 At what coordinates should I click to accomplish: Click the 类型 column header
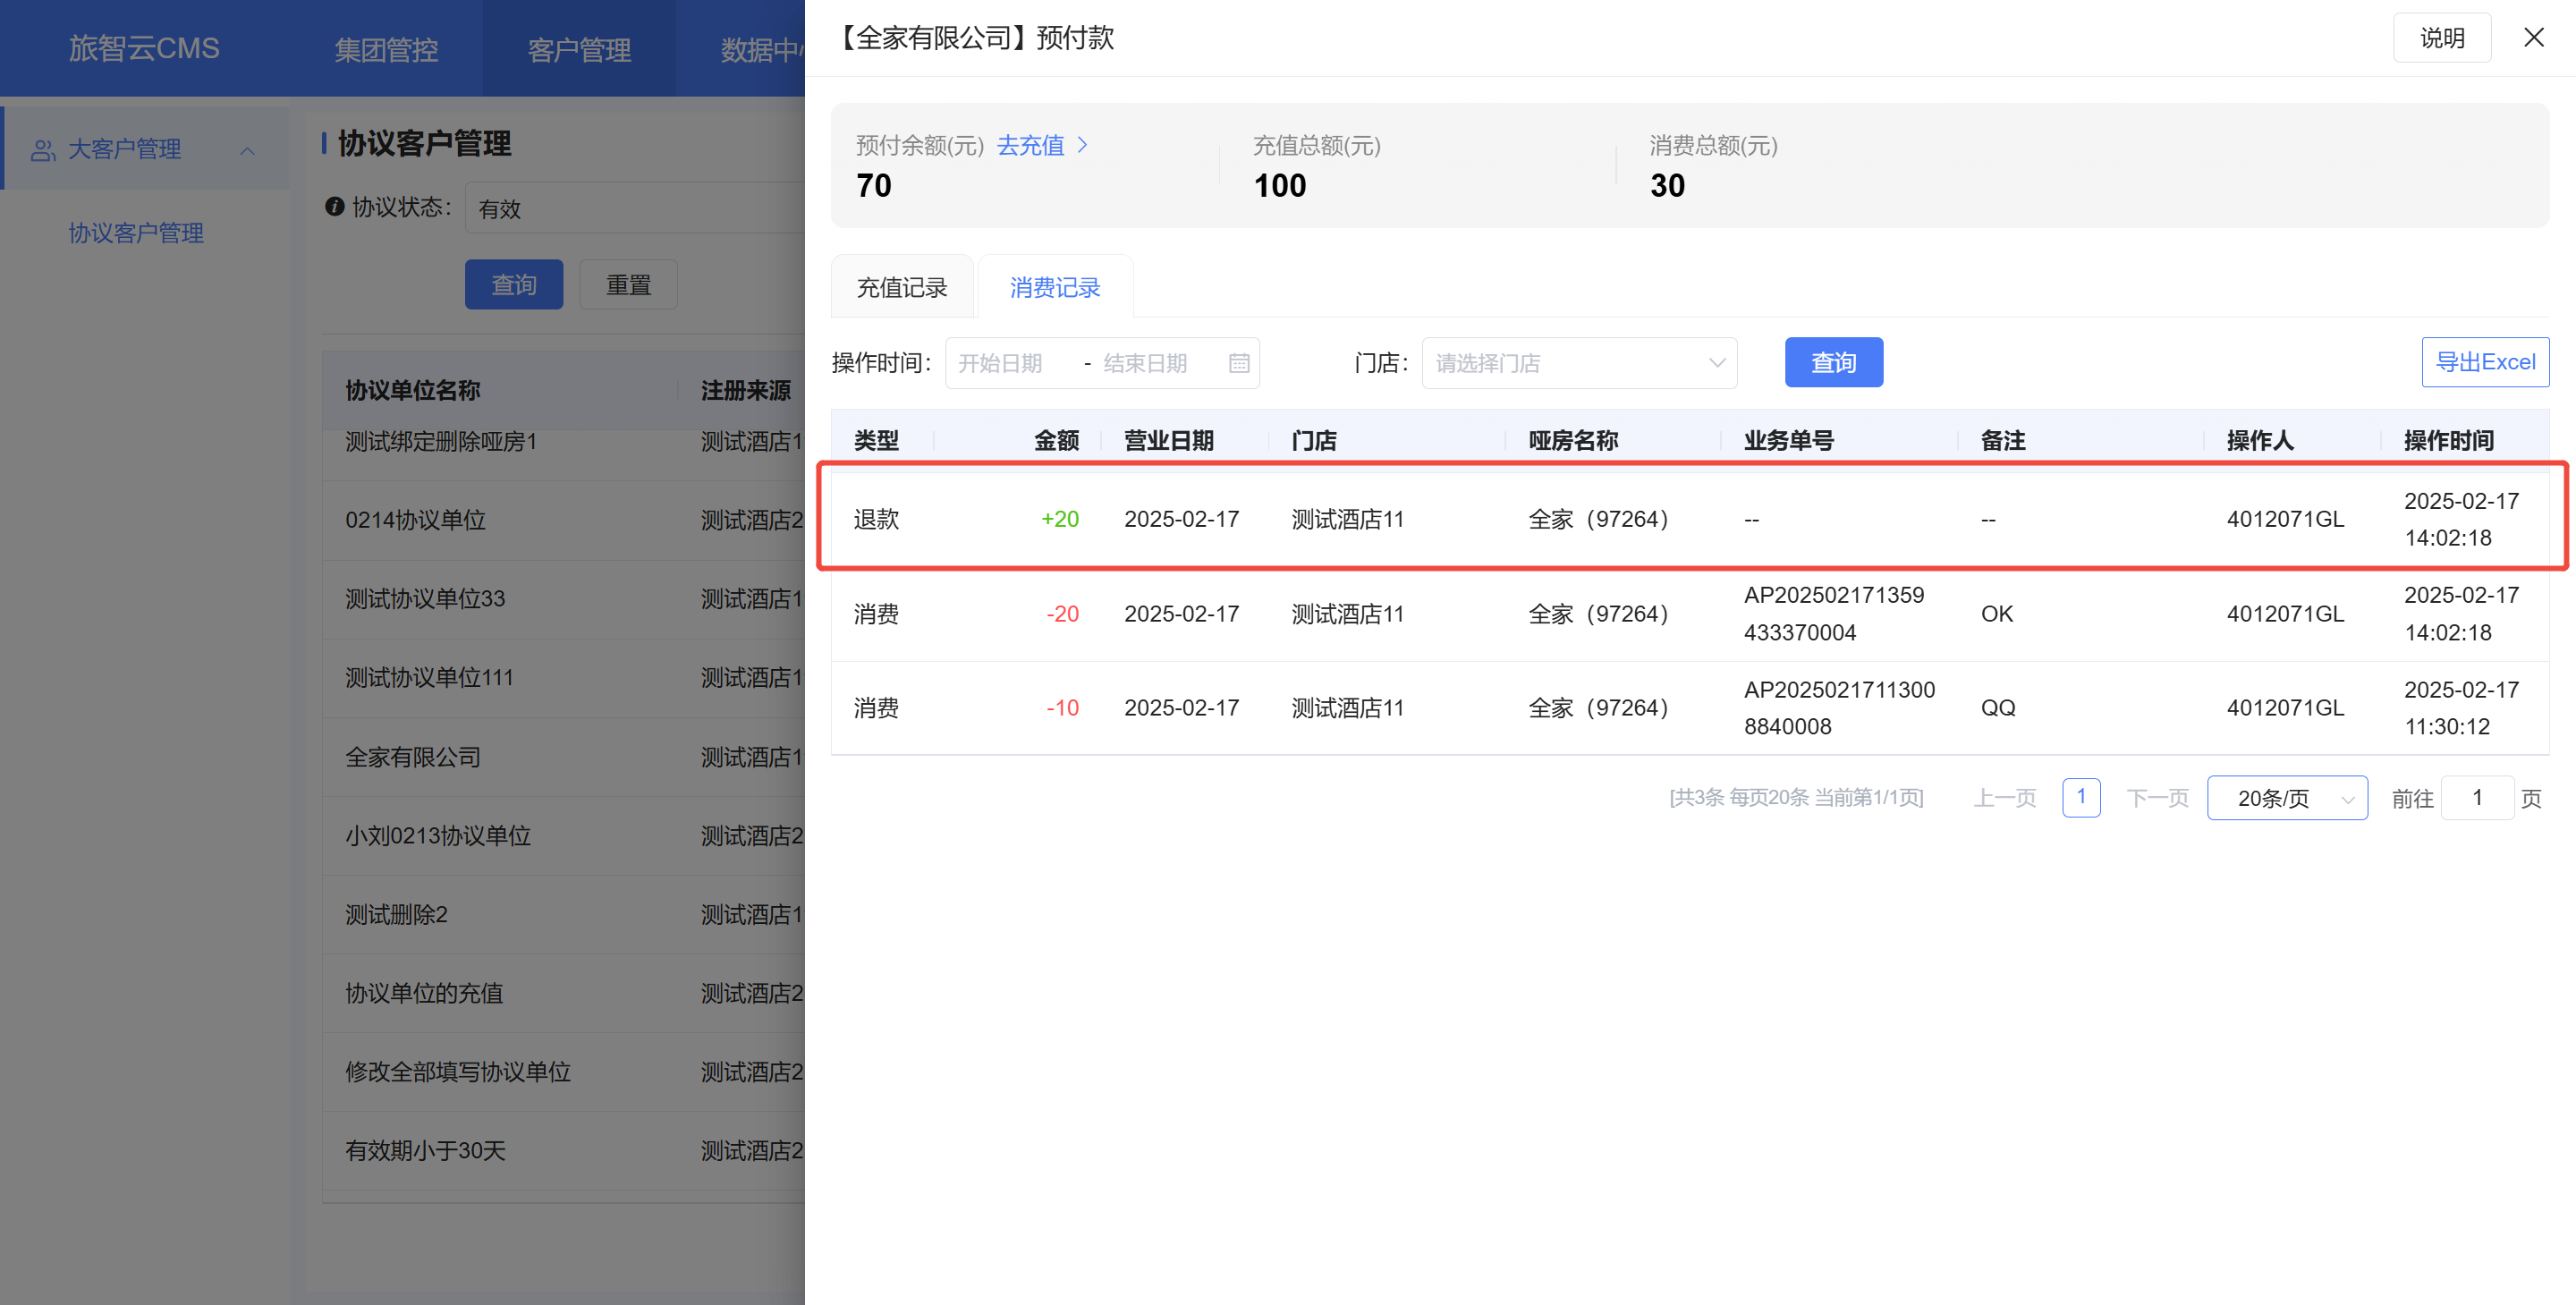[876, 440]
